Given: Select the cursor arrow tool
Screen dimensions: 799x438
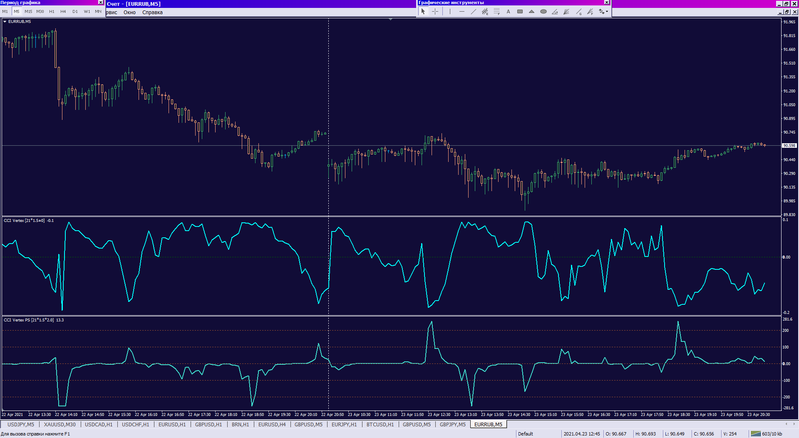Looking at the screenshot, I should 423,11.
